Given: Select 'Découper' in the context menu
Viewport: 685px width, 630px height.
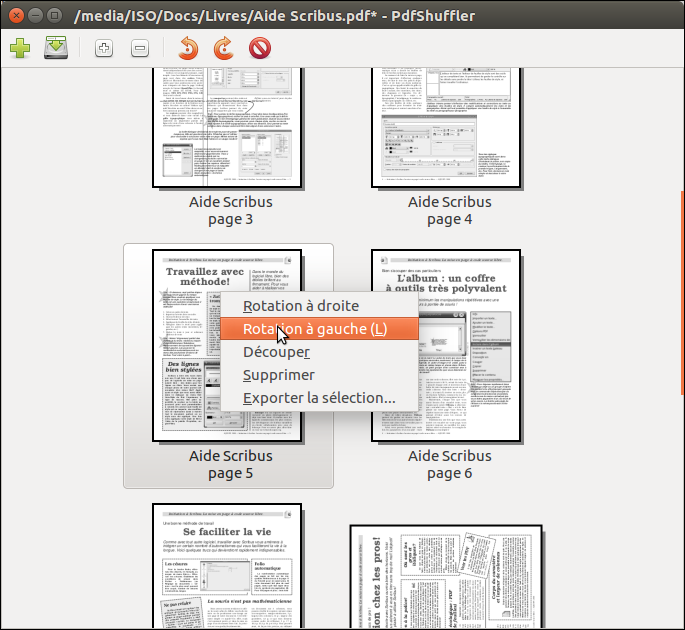Looking at the screenshot, I should 319,352.
